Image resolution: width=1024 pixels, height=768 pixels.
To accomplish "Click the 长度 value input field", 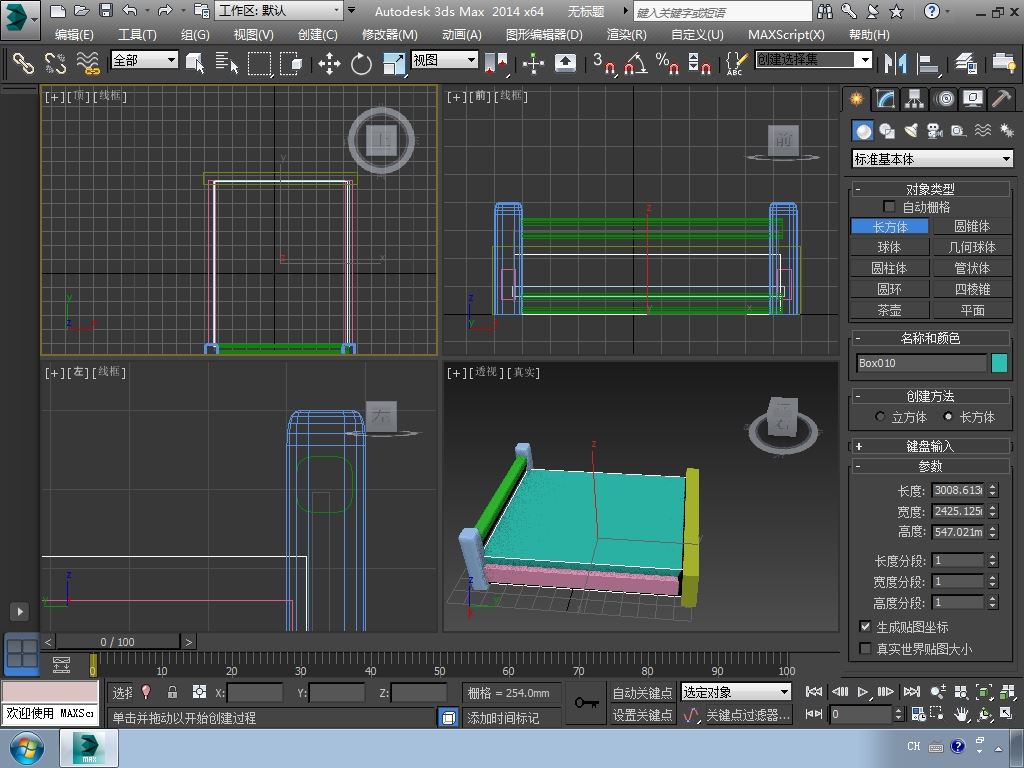I will point(958,490).
